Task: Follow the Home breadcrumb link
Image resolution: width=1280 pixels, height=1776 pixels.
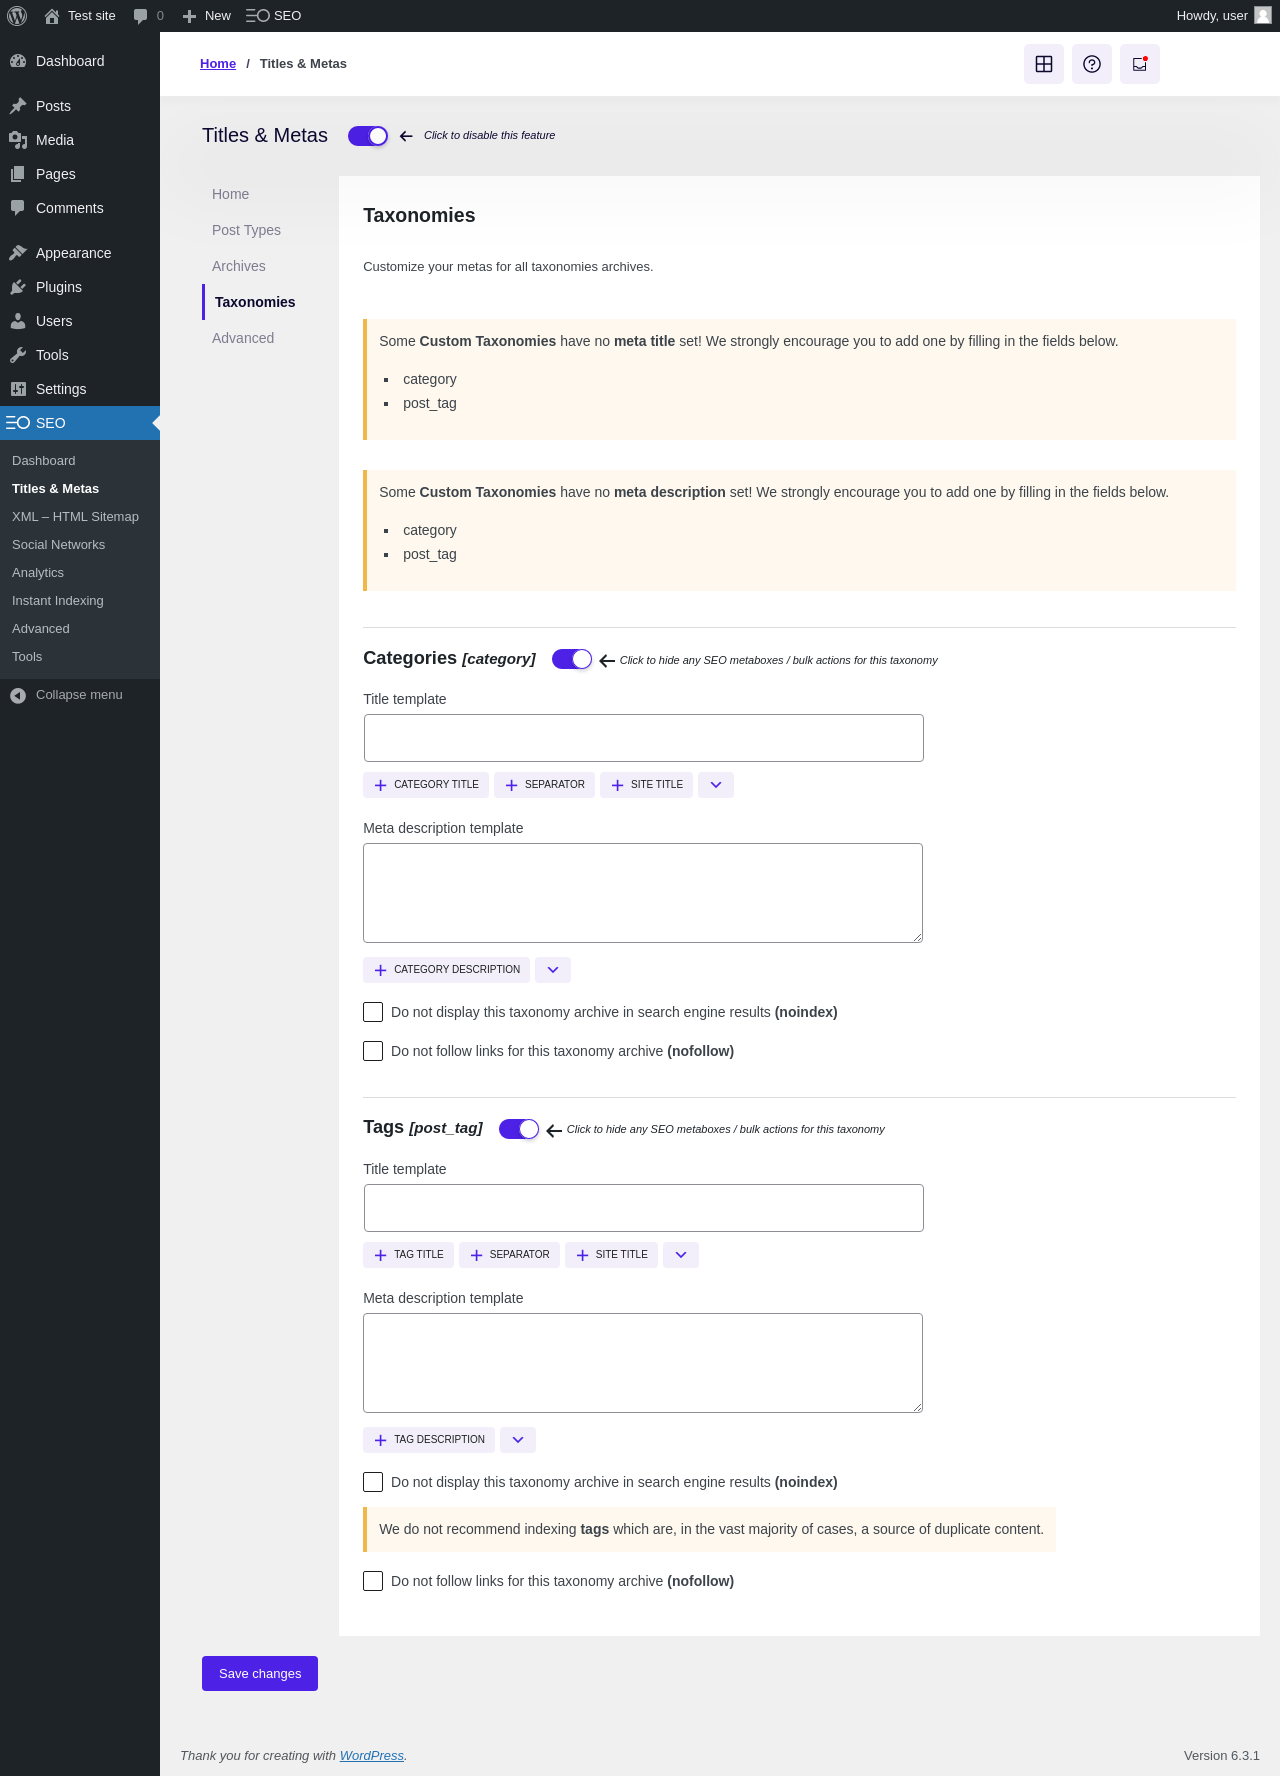Action: coord(218,64)
